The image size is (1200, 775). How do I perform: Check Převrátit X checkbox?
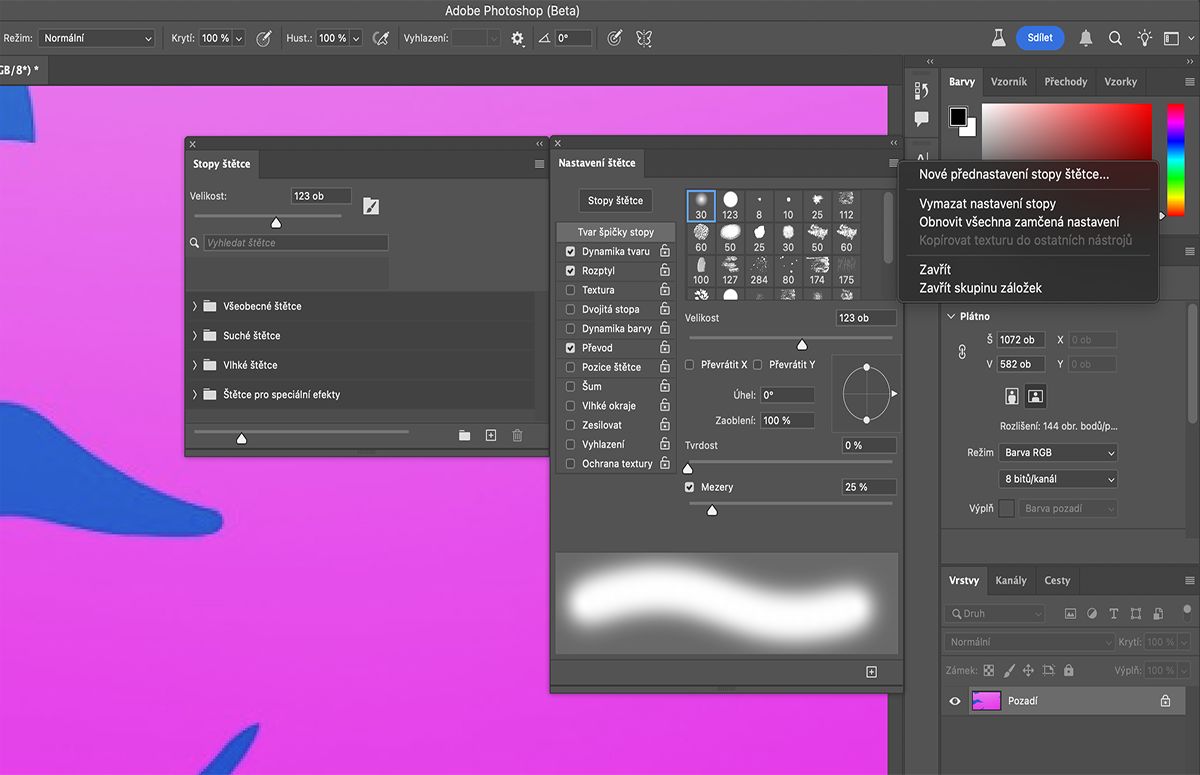click(x=690, y=365)
